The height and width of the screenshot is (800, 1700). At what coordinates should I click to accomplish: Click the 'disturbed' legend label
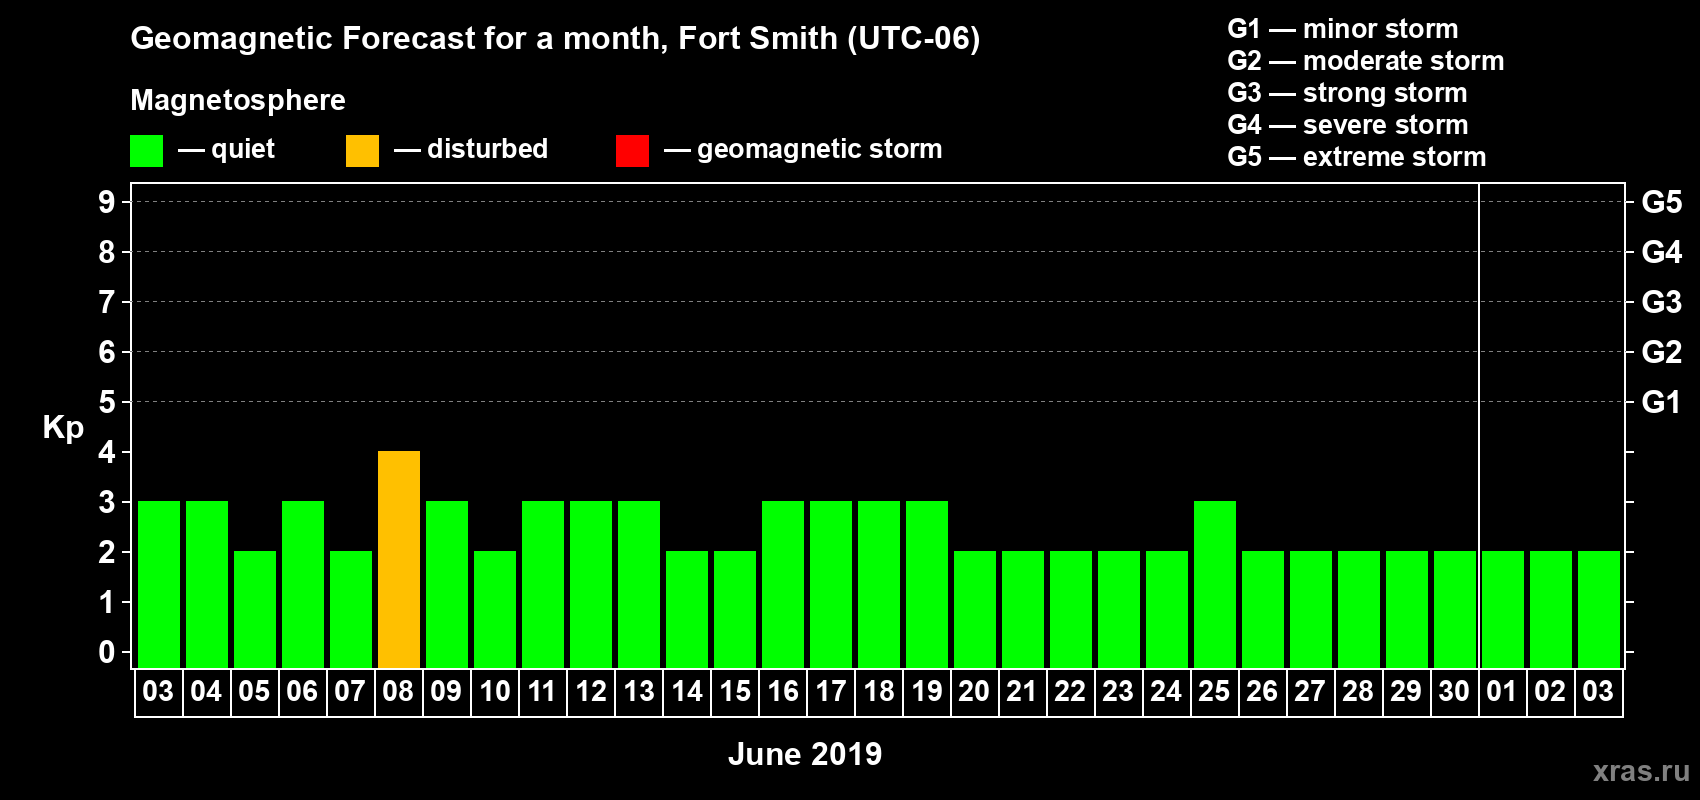coord(487,149)
